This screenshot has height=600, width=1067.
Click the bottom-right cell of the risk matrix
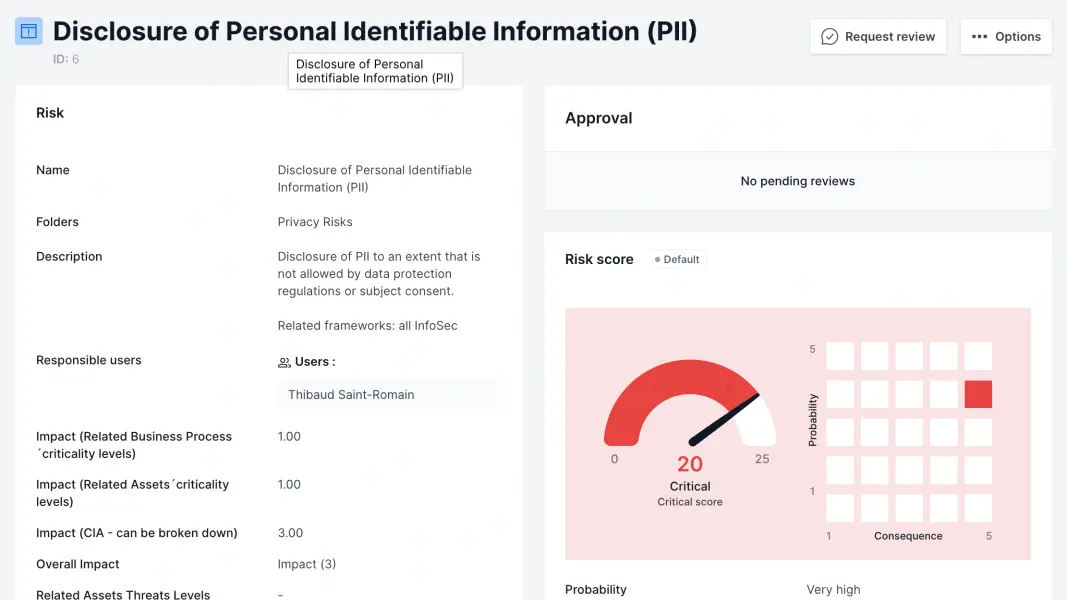[x=978, y=508]
